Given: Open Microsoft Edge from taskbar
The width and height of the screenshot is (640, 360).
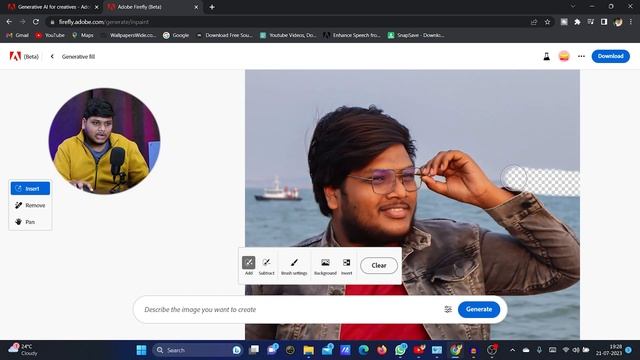Looking at the screenshot, I should coord(363,350).
